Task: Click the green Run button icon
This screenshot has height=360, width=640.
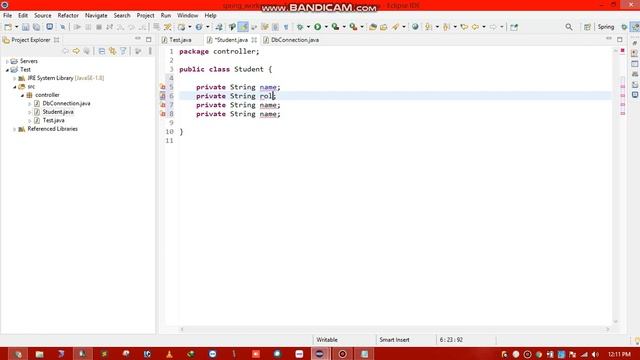Action: [318, 27]
